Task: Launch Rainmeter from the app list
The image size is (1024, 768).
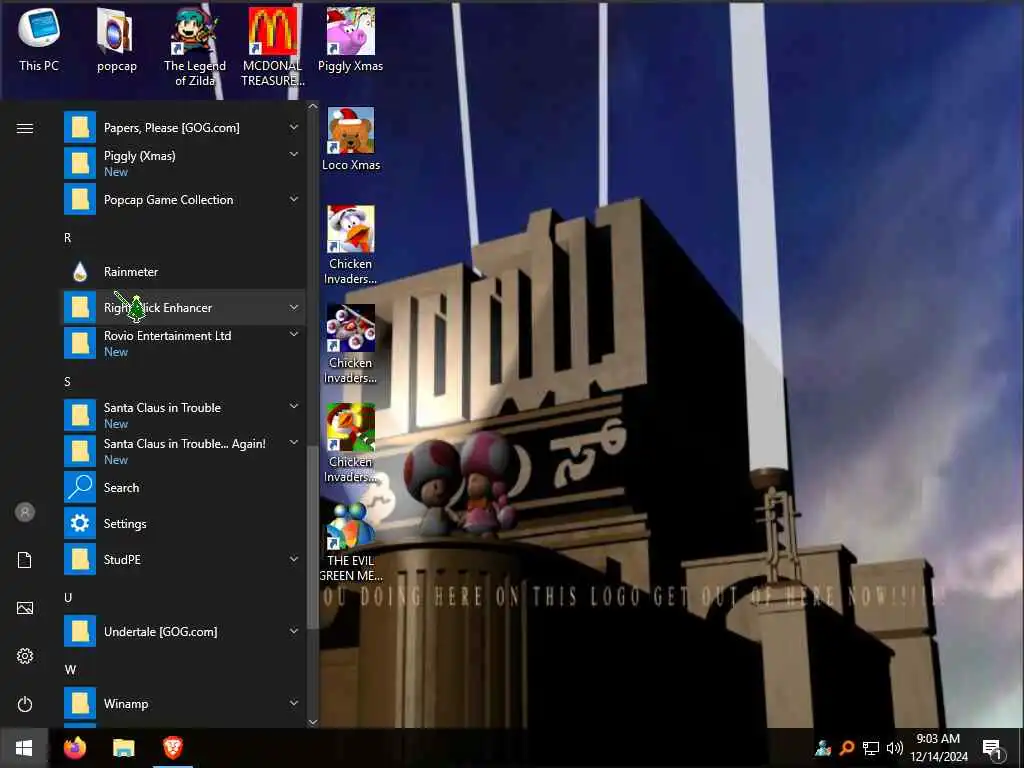Action: coord(184,272)
